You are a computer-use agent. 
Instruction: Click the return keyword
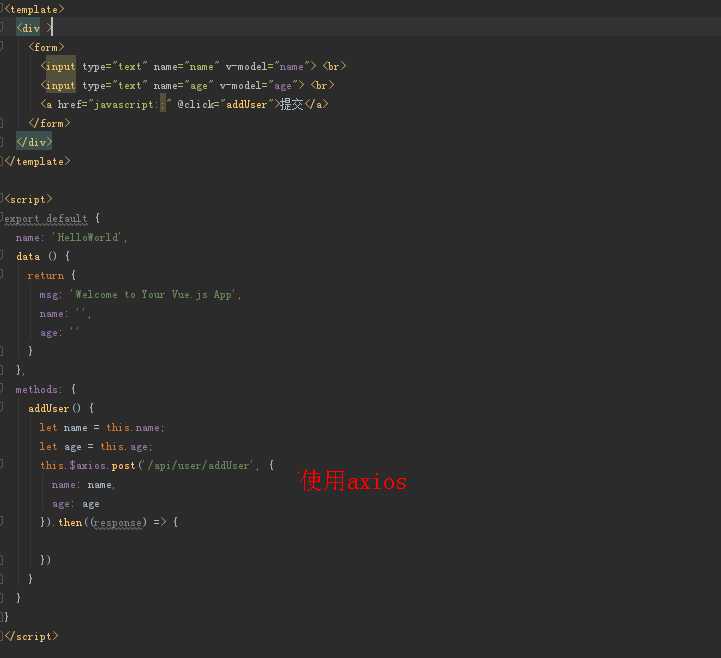tap(46, 275)
